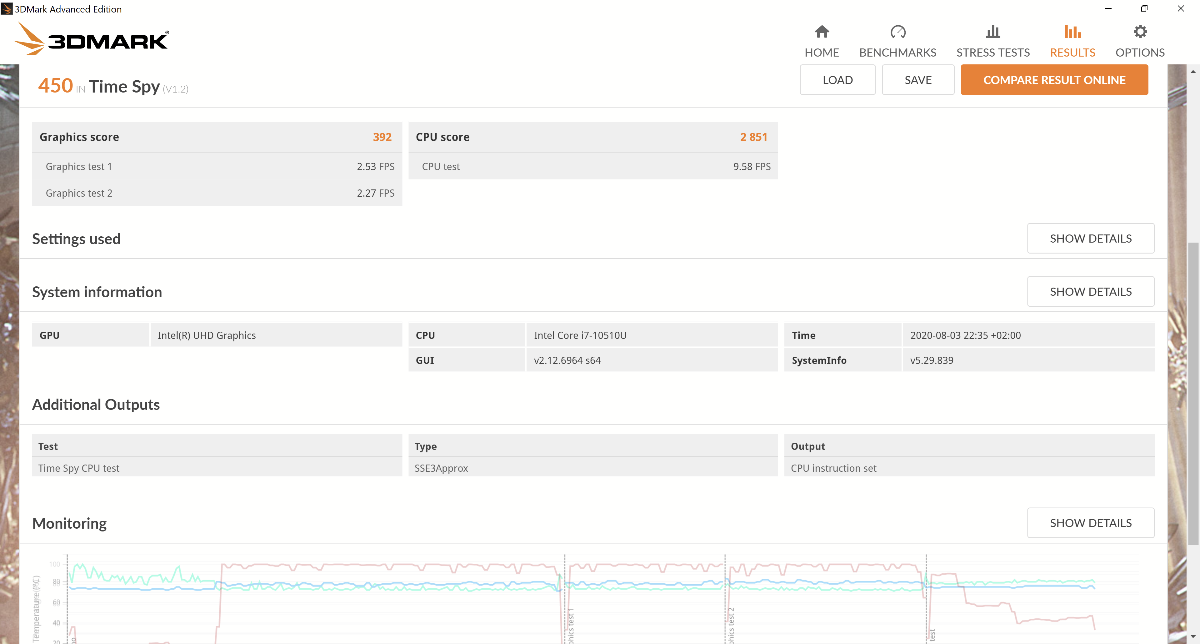Click the 3DMark logo
The image size is (1200, 644).
(x=93, y=40)
